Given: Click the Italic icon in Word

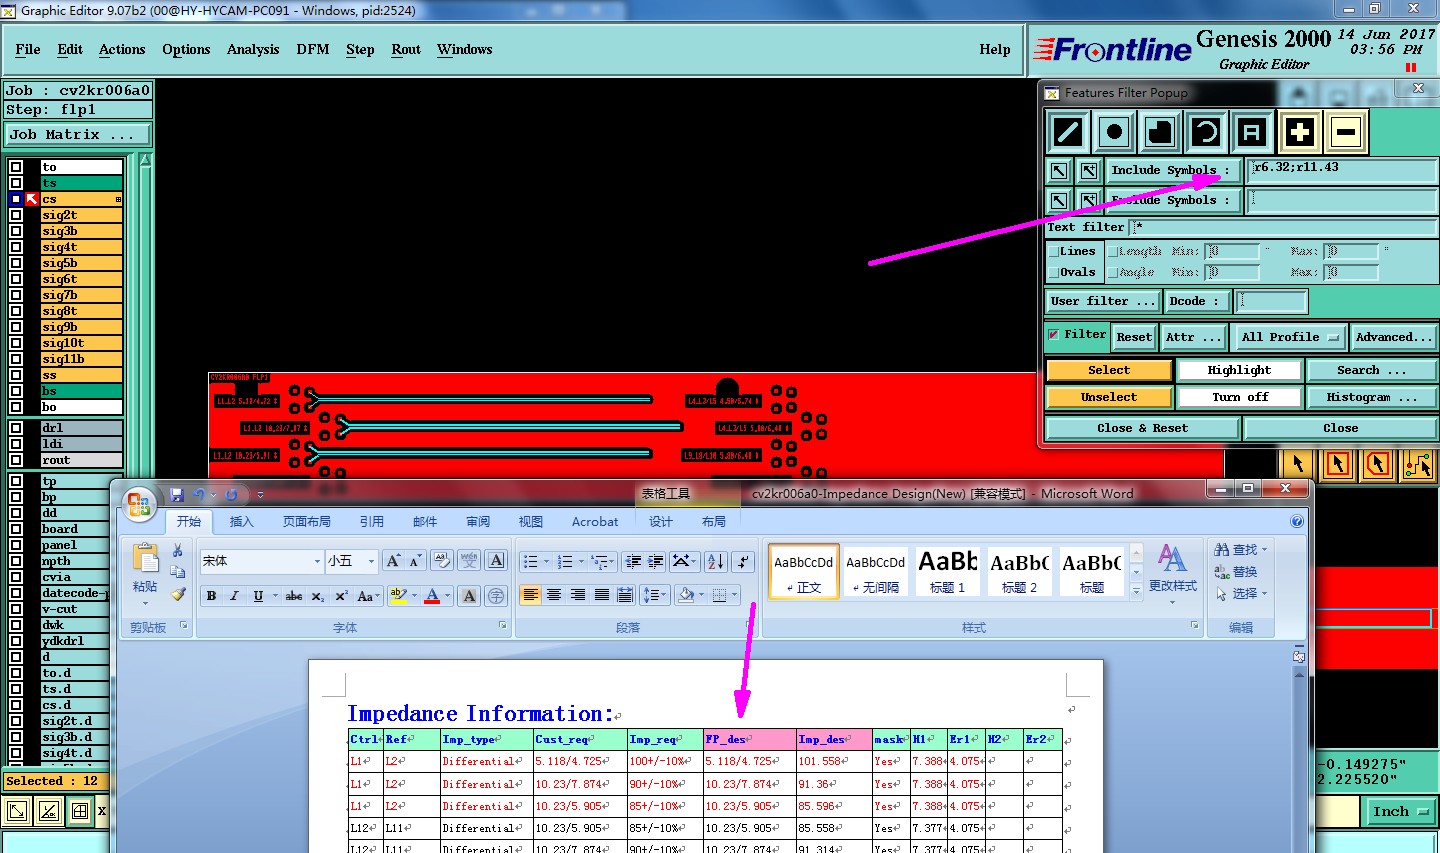Looking at the screenshot, I should coord(234,596).
